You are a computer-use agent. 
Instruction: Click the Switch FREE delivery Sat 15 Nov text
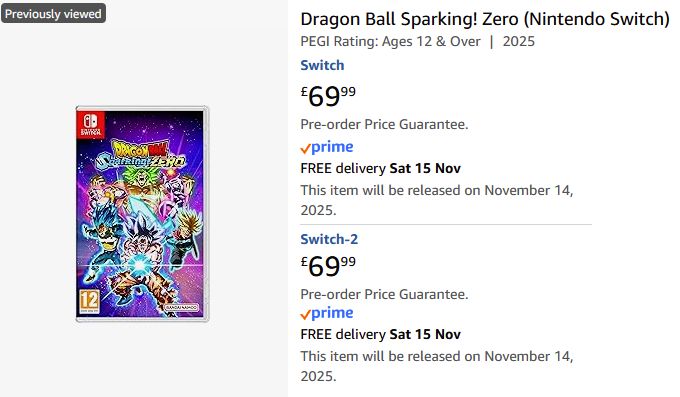click(x=380, y=168)
